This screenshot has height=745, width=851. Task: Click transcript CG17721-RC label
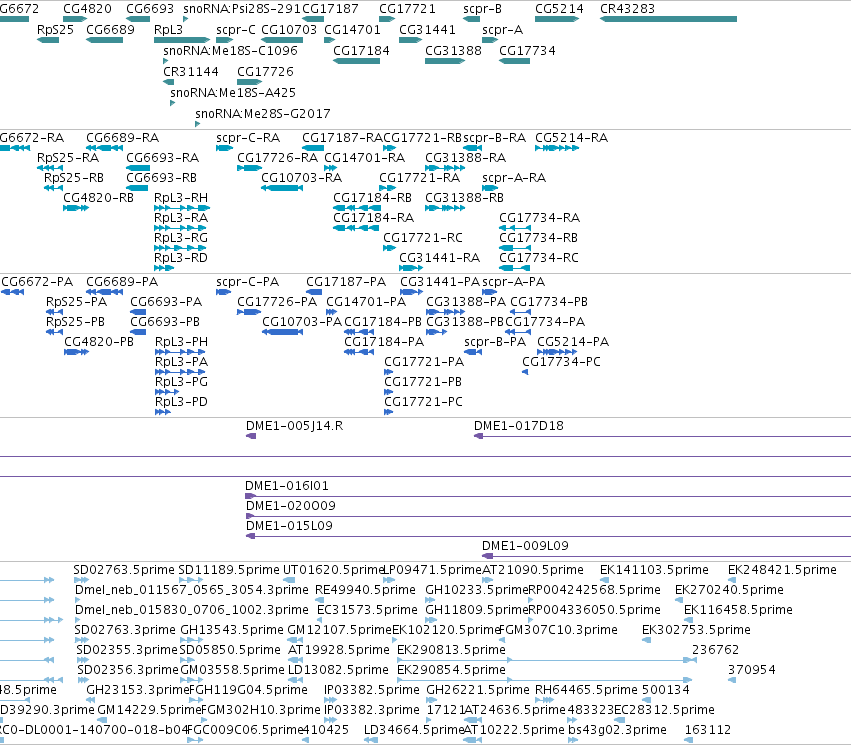[x=423, y=238]
